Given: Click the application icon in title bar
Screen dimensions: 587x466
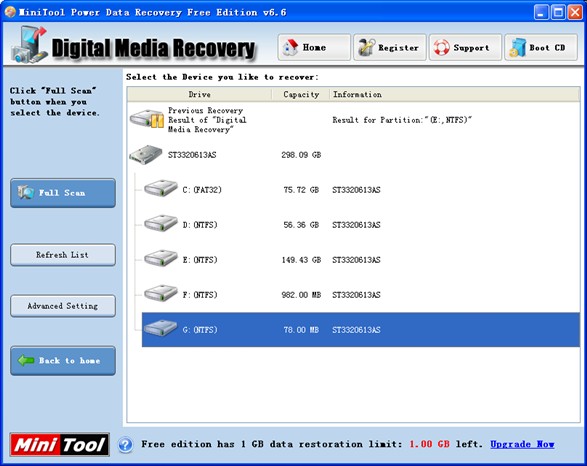Looking at the screenshot, I should tap(10, 12).
